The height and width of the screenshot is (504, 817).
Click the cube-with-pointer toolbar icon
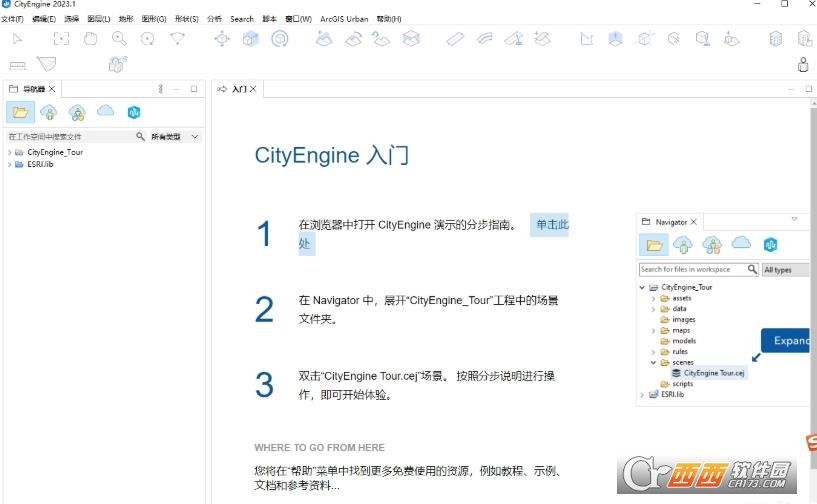tap(703, 39)
